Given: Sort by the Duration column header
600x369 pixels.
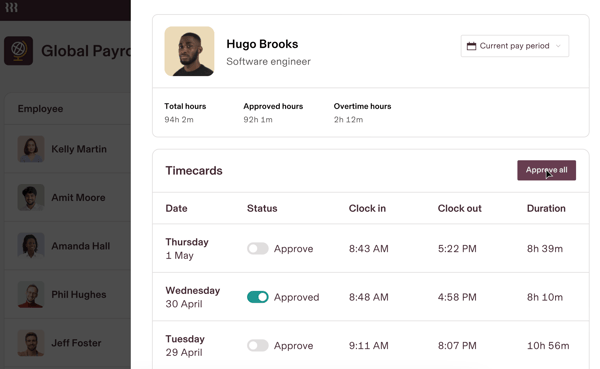Looking at the screenshot, I should pyautogui.click(x=546, y=208).
